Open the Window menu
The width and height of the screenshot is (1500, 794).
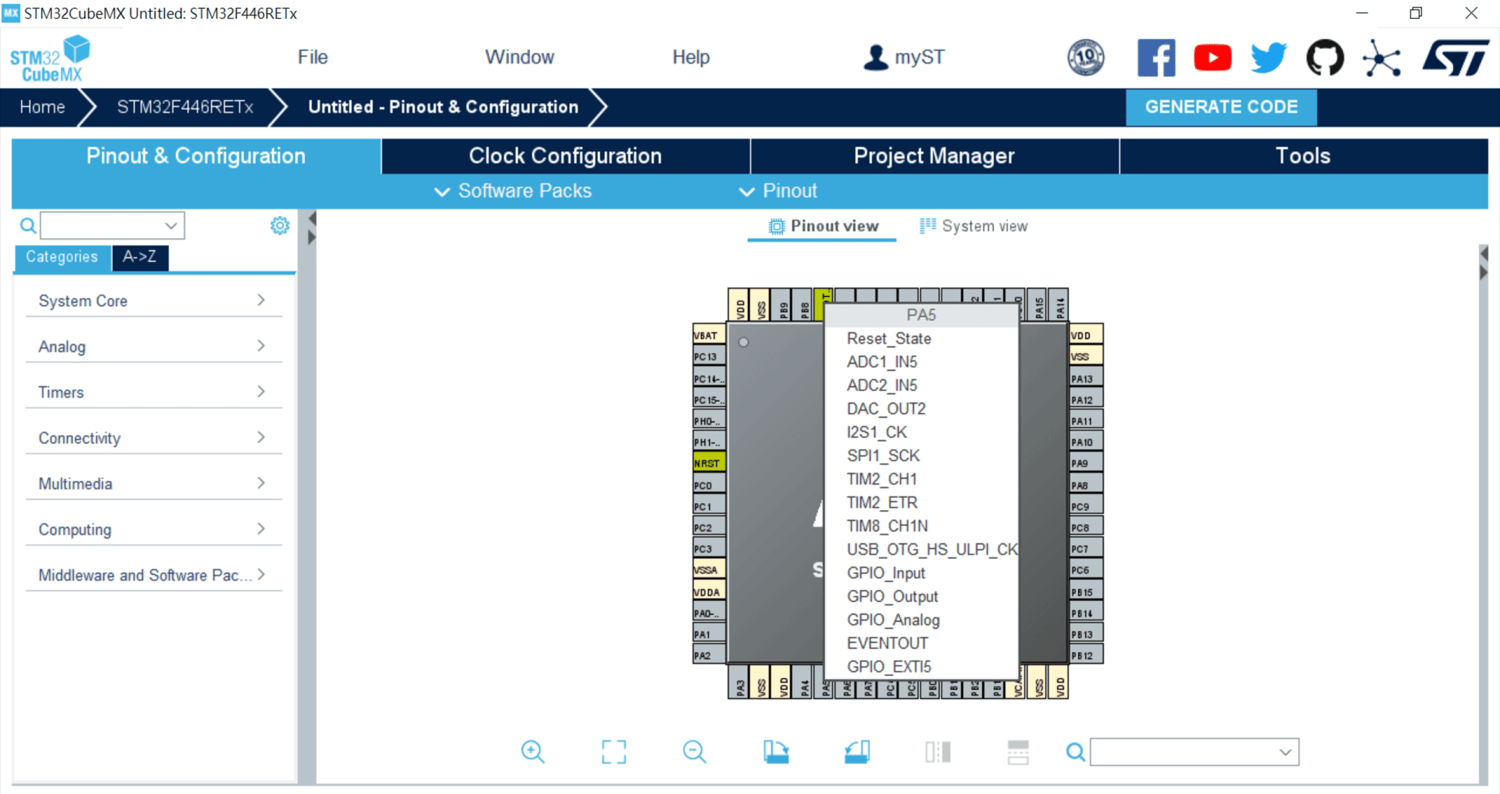coord(519,57)
